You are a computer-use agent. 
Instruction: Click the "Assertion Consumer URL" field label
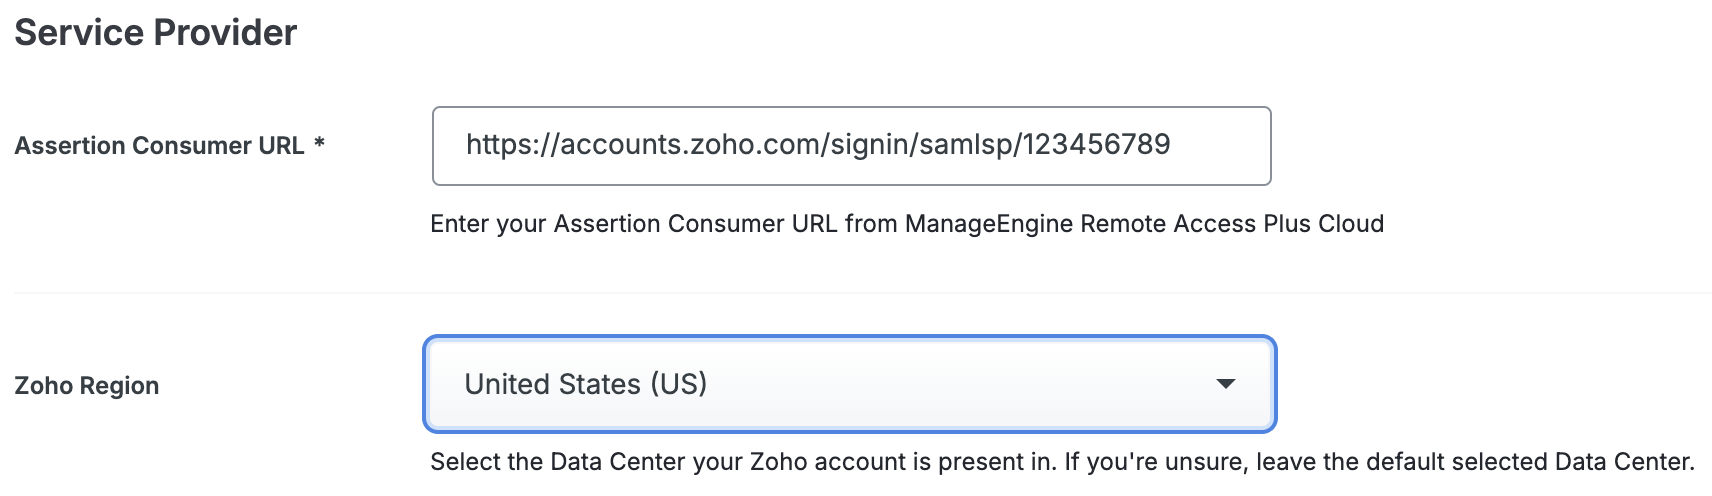coord(159,146)
